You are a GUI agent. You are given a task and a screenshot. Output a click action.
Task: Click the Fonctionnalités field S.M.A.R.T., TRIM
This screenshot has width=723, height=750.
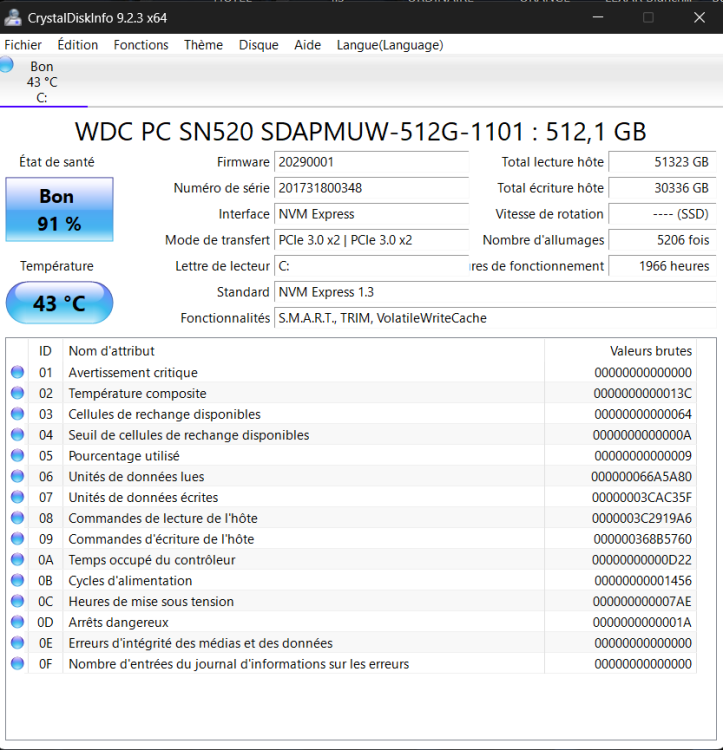tap(495, 318)
